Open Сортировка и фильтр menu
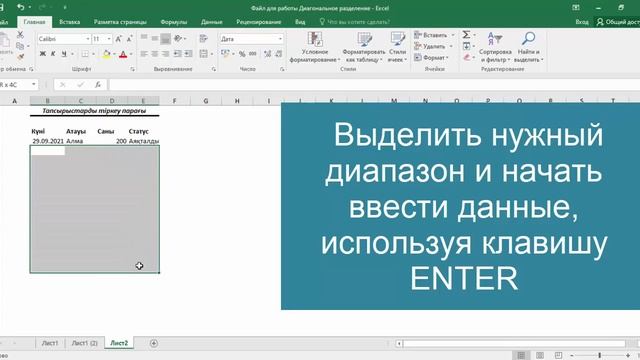The width and height of the screenshot is (640, 360). [x=495, y=47]
